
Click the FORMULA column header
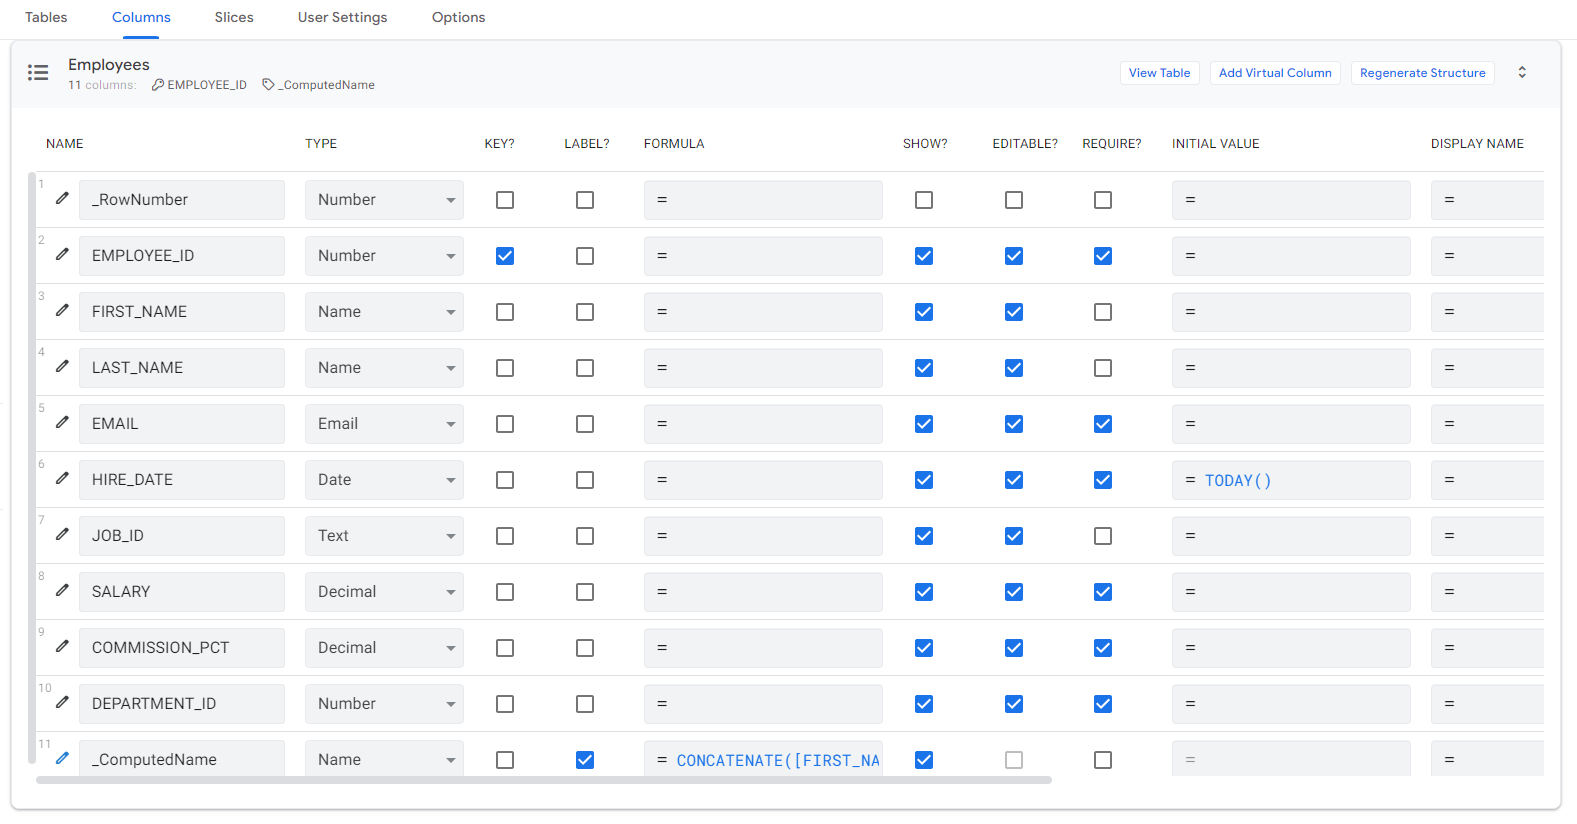(x=674, y=144)
